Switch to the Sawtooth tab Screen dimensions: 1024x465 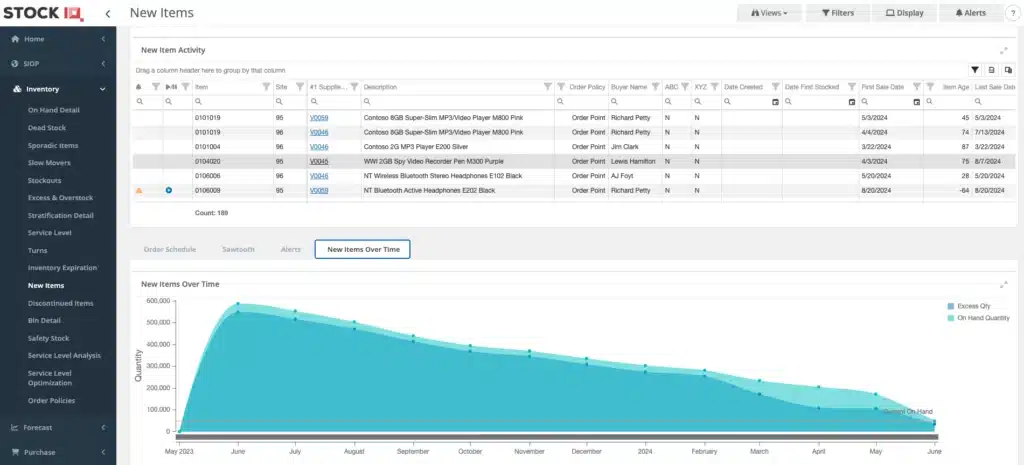(238, 249)
